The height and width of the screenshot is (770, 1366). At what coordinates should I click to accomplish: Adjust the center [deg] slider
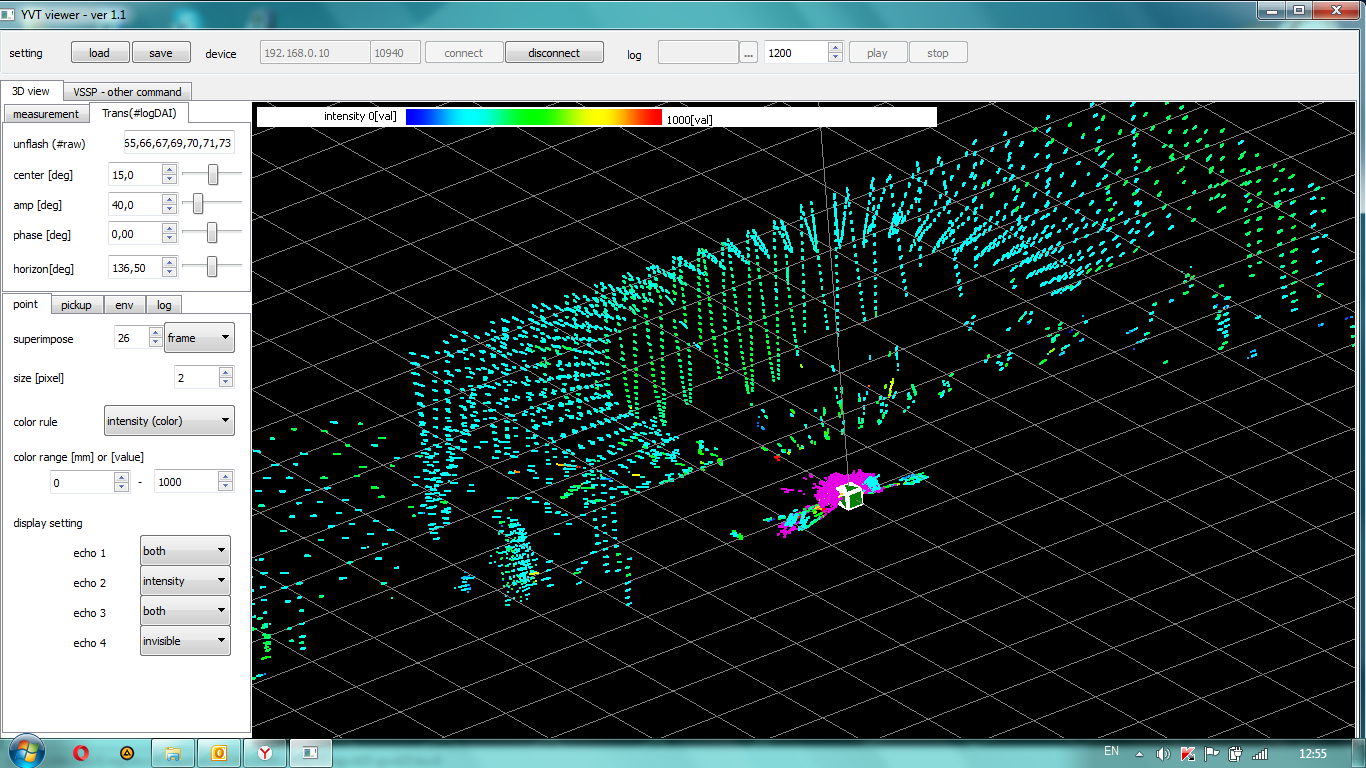[213, 175]
